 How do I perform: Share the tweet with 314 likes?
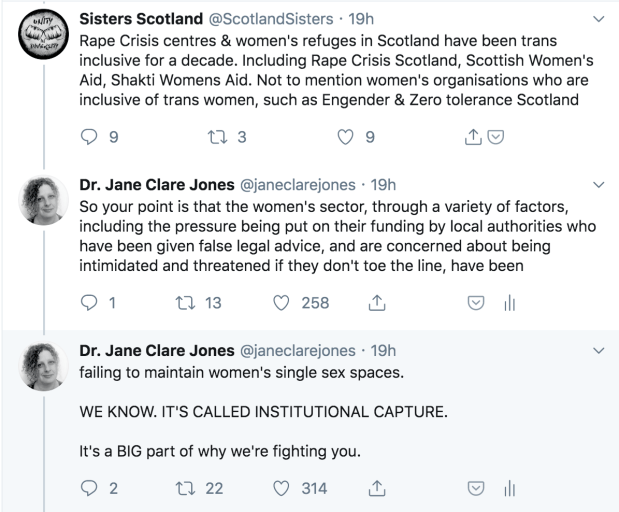tap(378, 489)
